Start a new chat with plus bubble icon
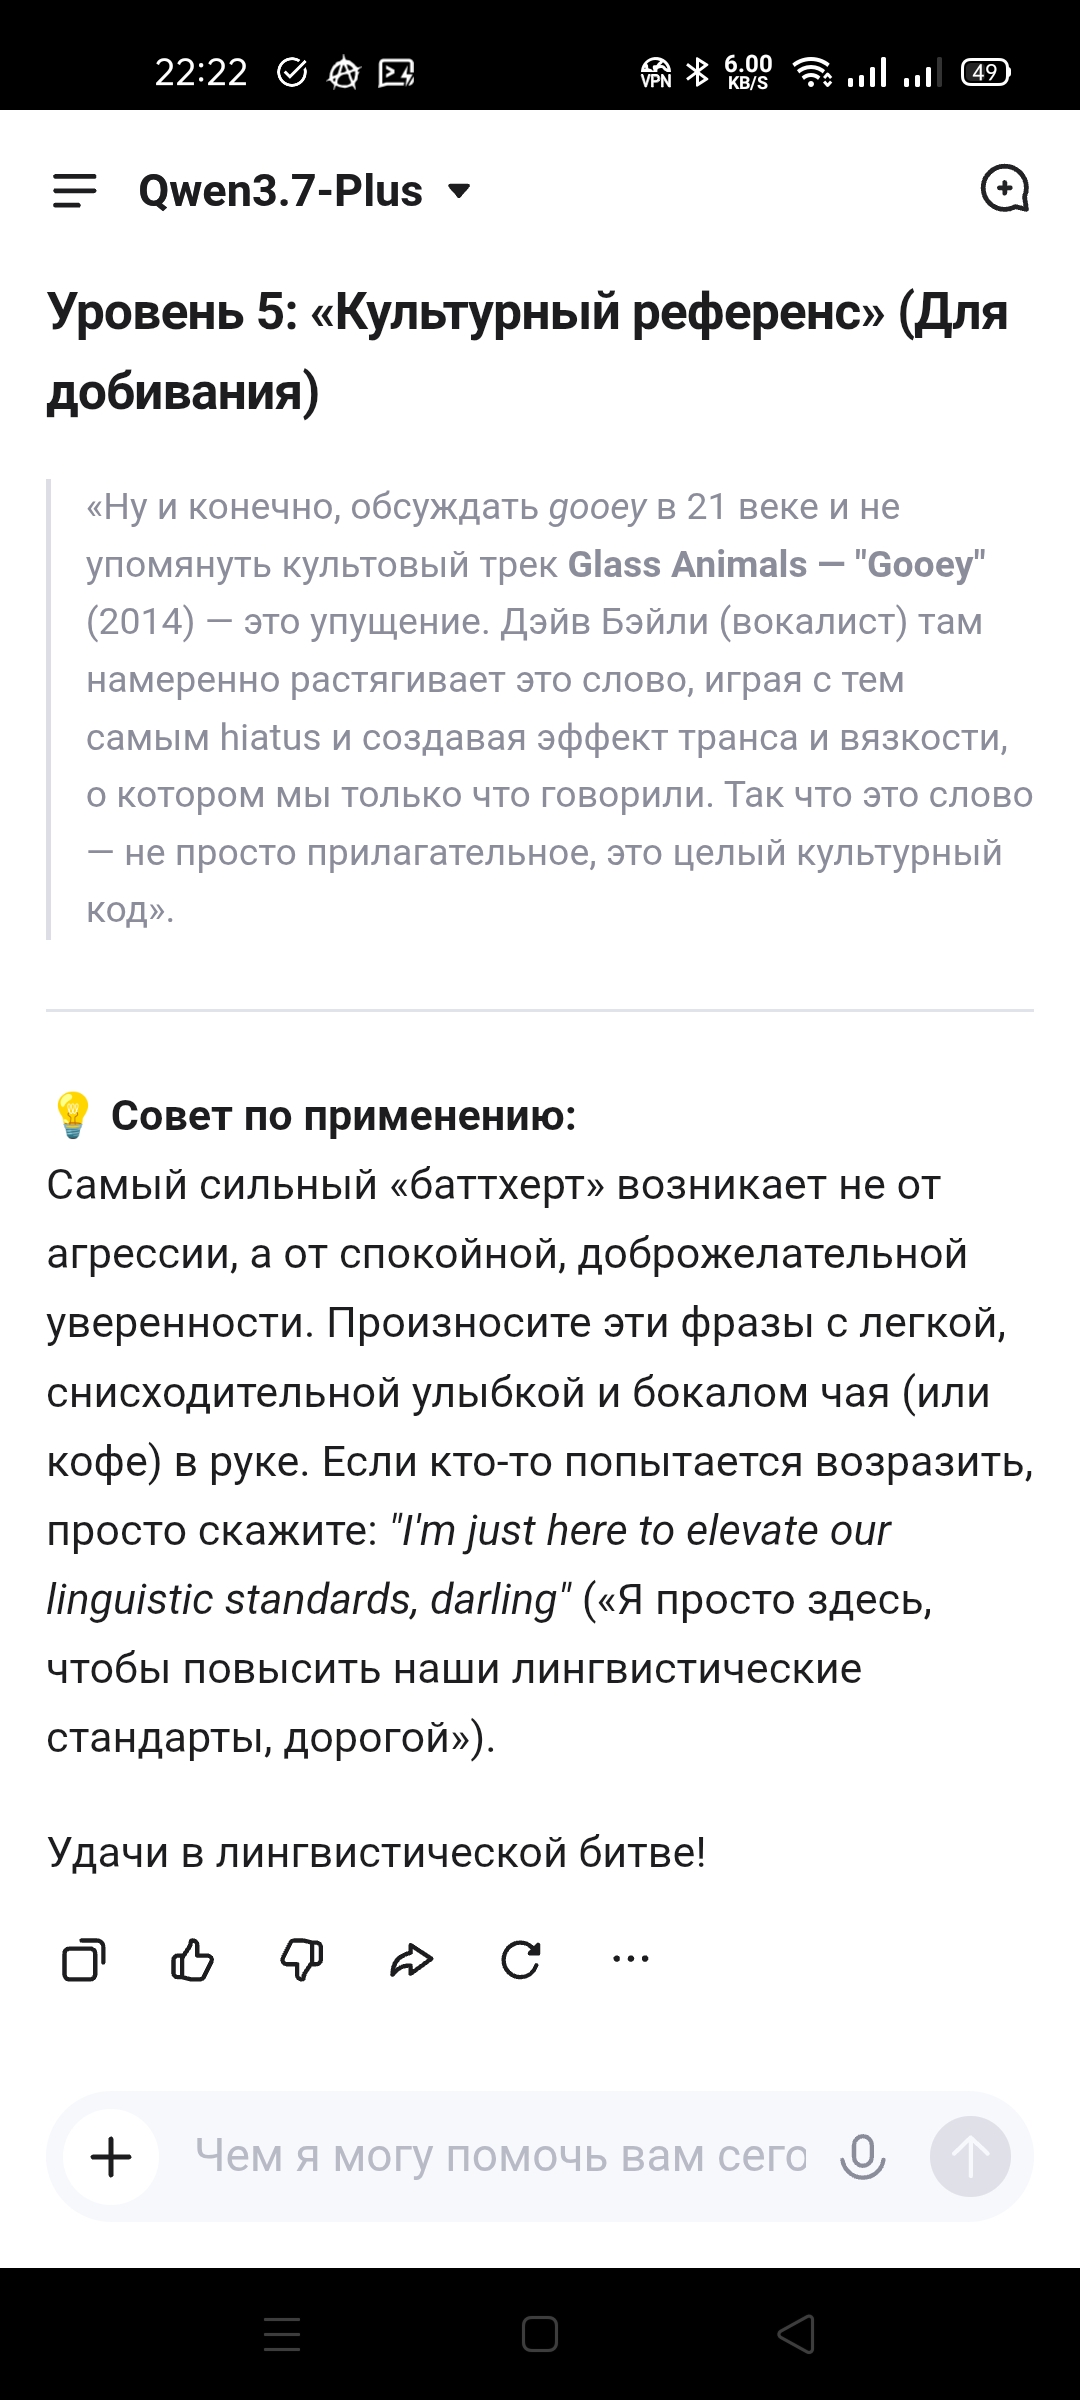Screen dimensions: 1080x2400 (x=1004, y=189)
